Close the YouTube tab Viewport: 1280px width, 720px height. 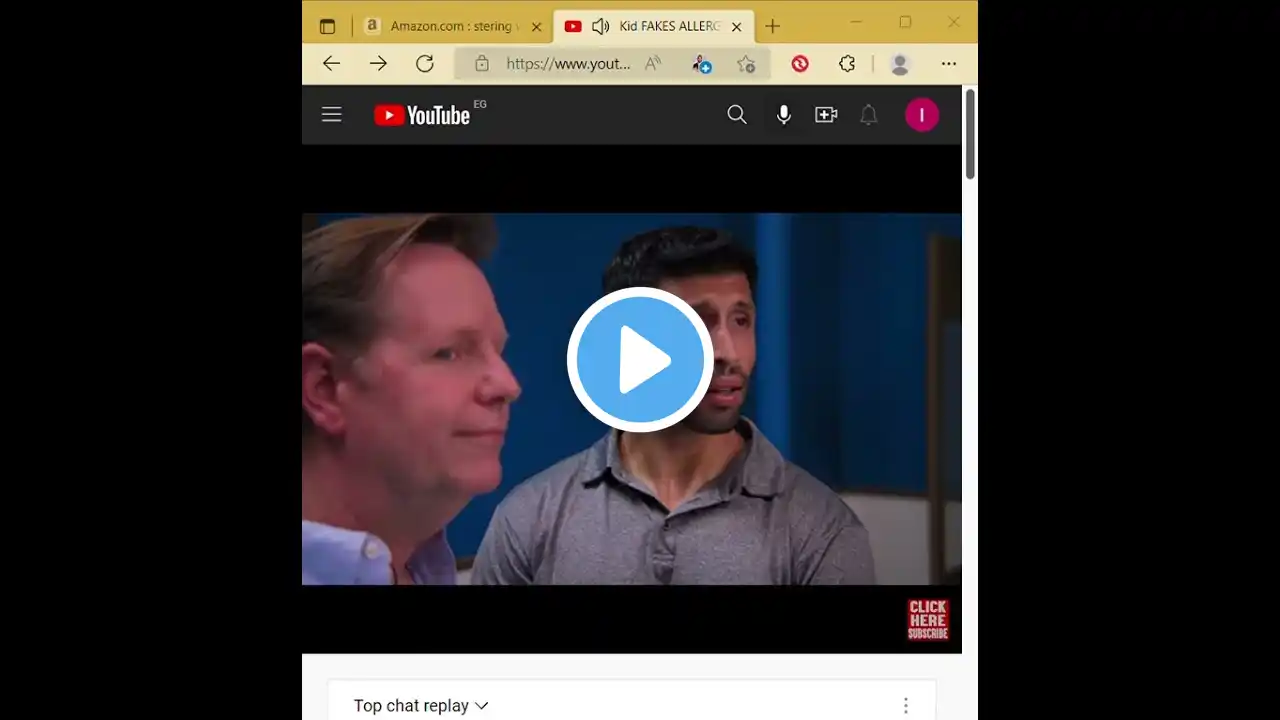point(737,27)
